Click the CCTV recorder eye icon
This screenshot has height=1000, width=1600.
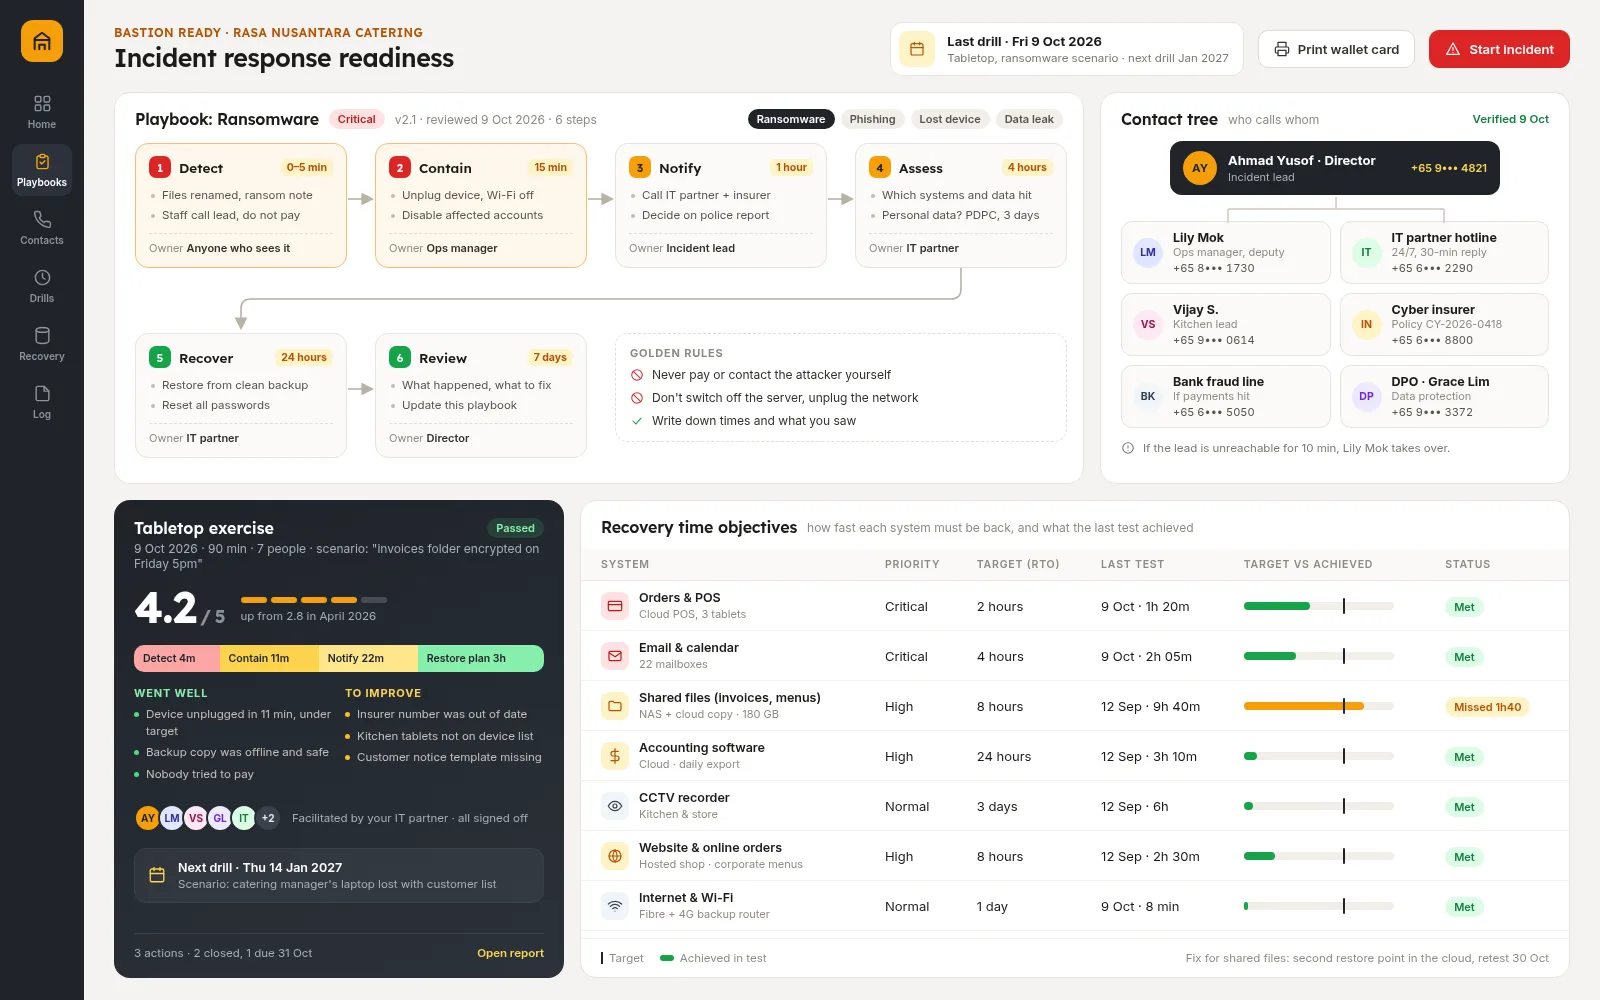point(615,806)
